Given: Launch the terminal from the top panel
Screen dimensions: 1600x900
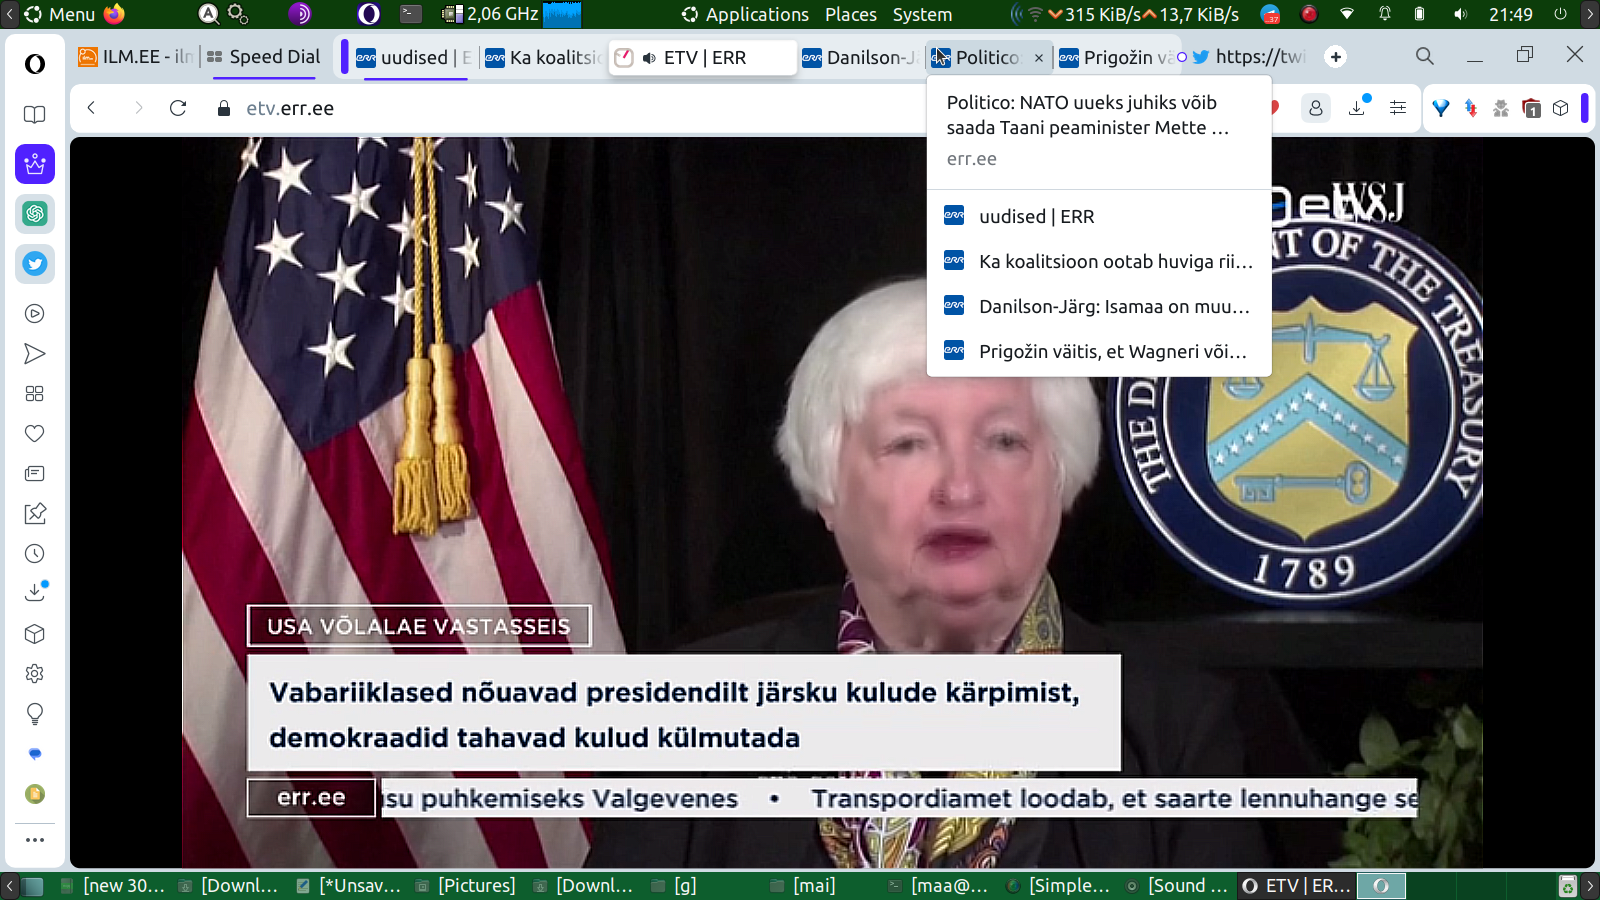Looking at the screenshot, I should [411, 14].
